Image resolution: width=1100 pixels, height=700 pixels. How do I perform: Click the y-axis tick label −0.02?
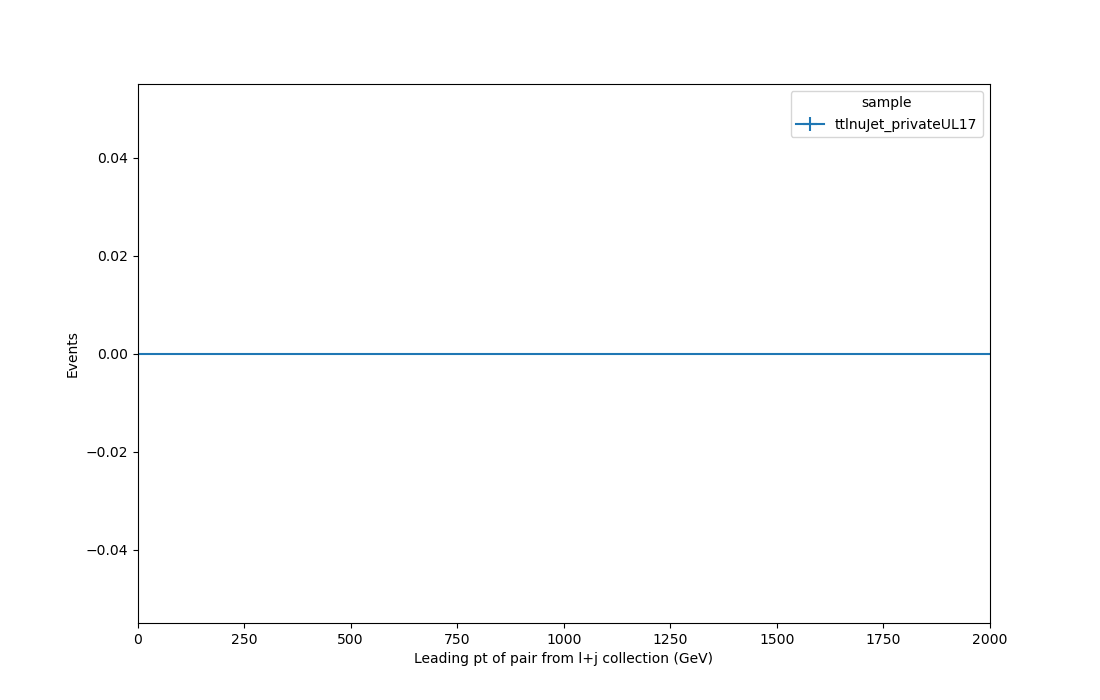(107, 452)
